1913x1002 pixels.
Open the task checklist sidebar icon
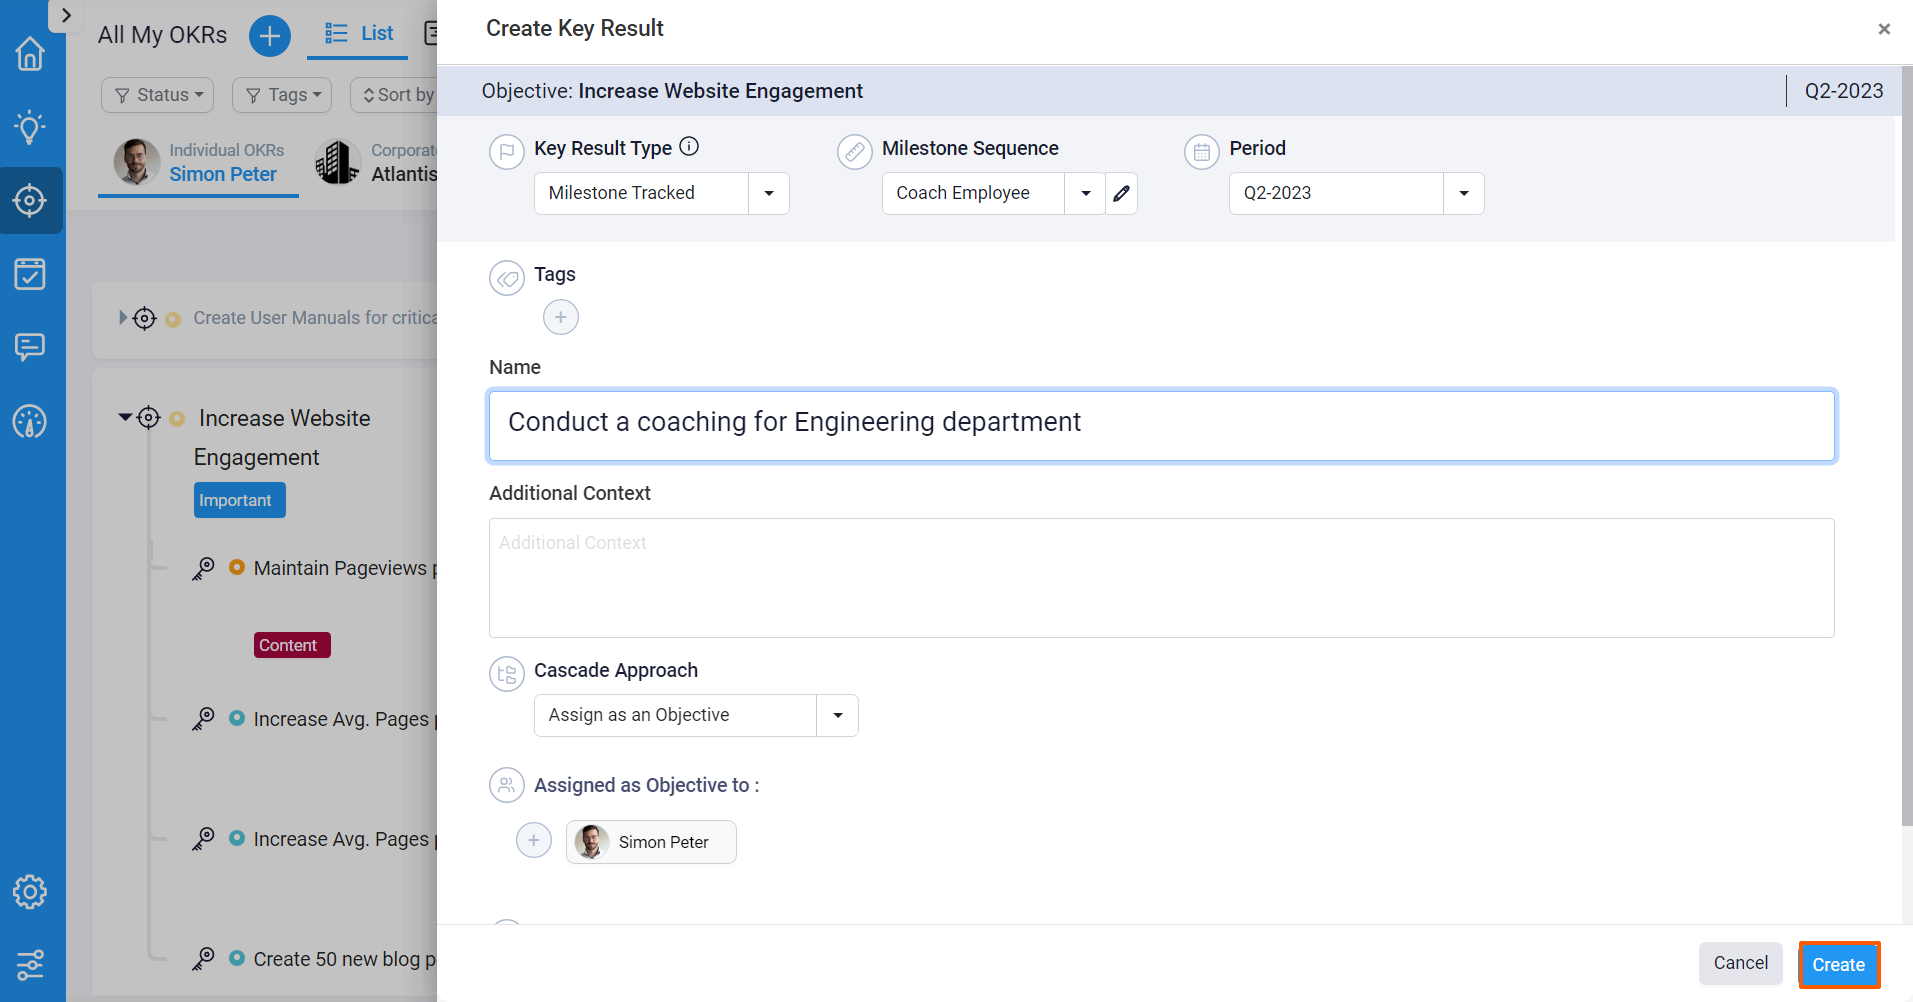30,273
